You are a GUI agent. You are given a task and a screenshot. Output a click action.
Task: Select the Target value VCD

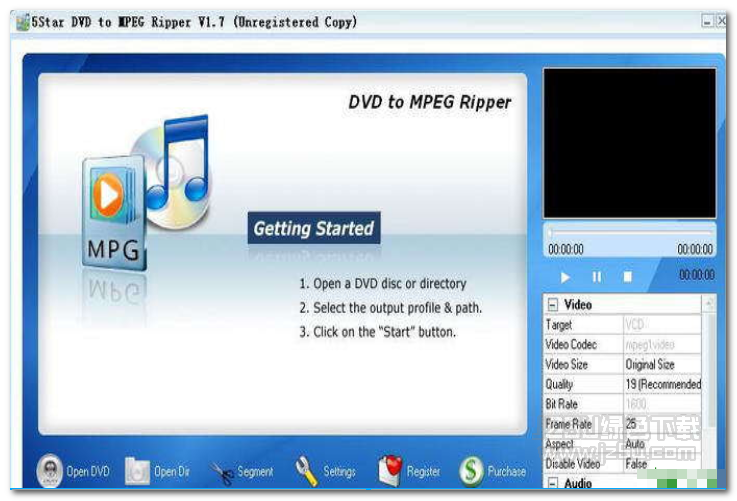662,325
